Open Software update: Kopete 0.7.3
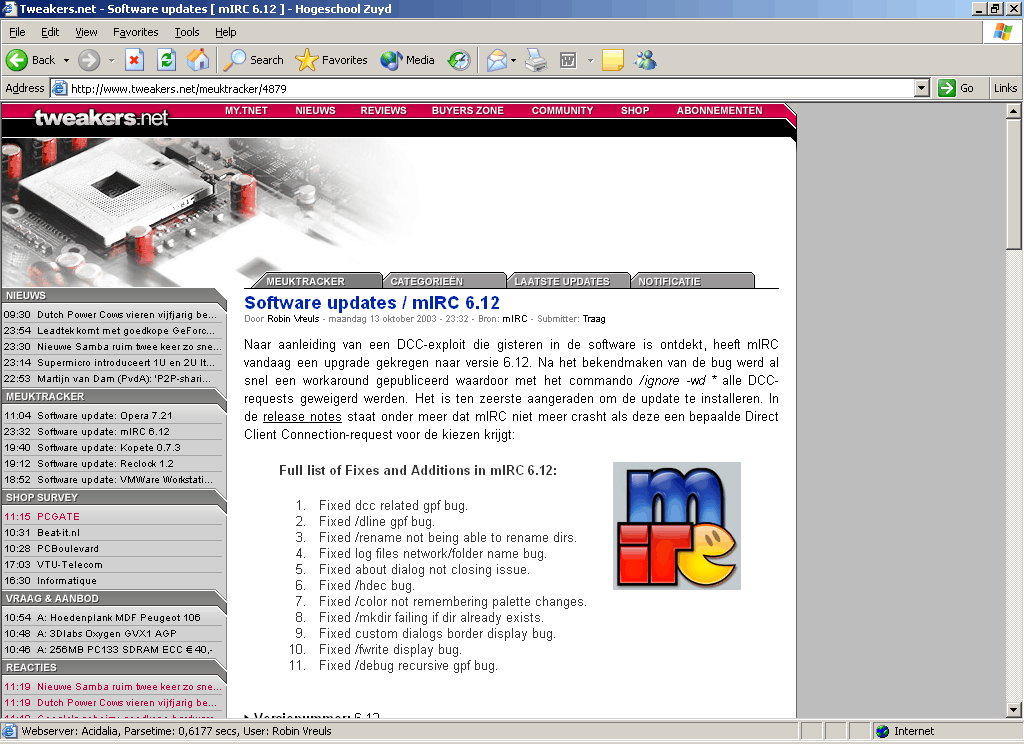The image size is (1024, 744). pyautogui.click(x=111, y=447)
